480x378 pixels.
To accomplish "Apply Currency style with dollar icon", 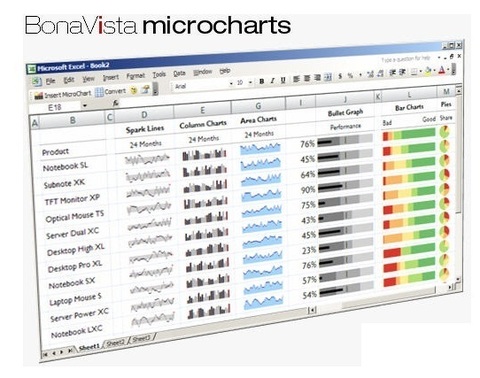I will (x=340, y=76).
